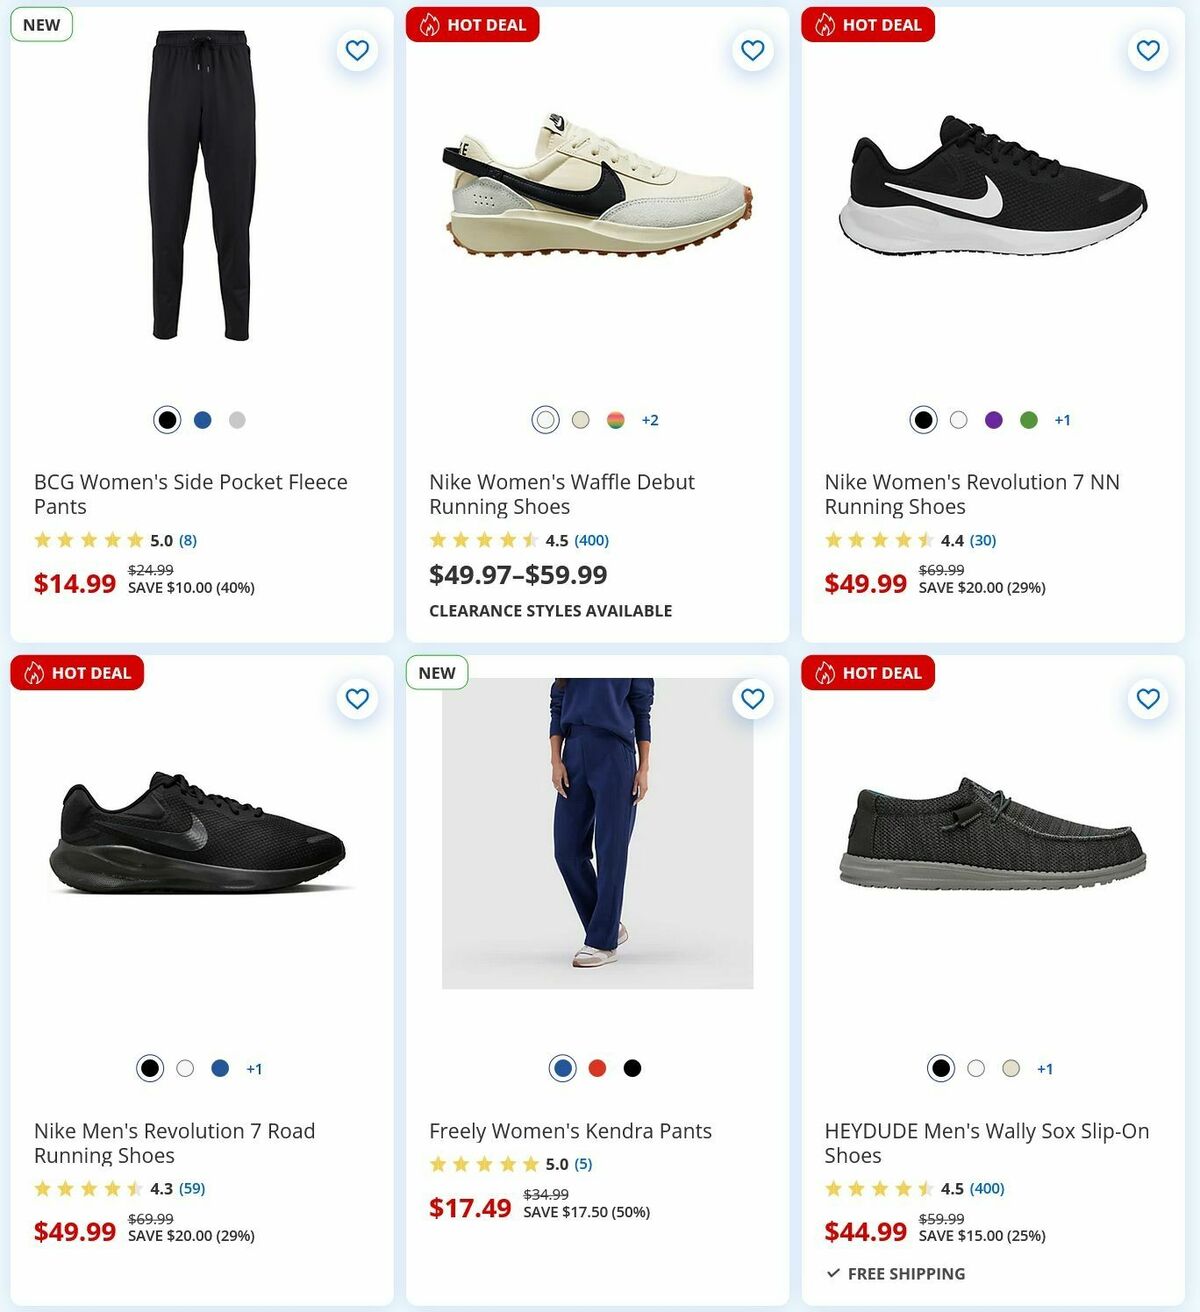Show +1 more color for Revolution 7 NN
Screen dimensions: 1200x1312
point(1062,420)
